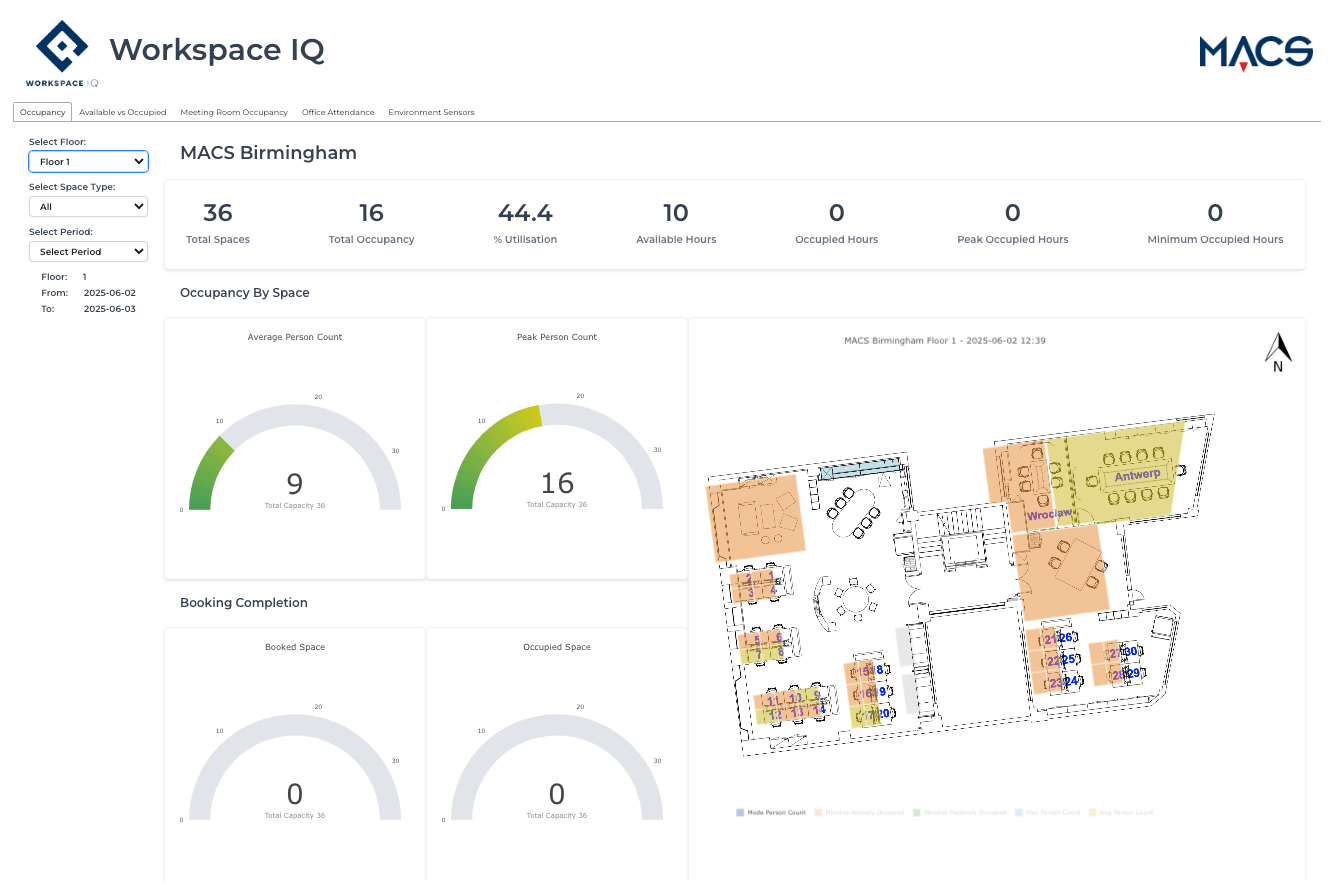This screenshot has height=892, width=1343.
Task: Click desk 28 on the floor plan
Action: (x=1119, y=675)
